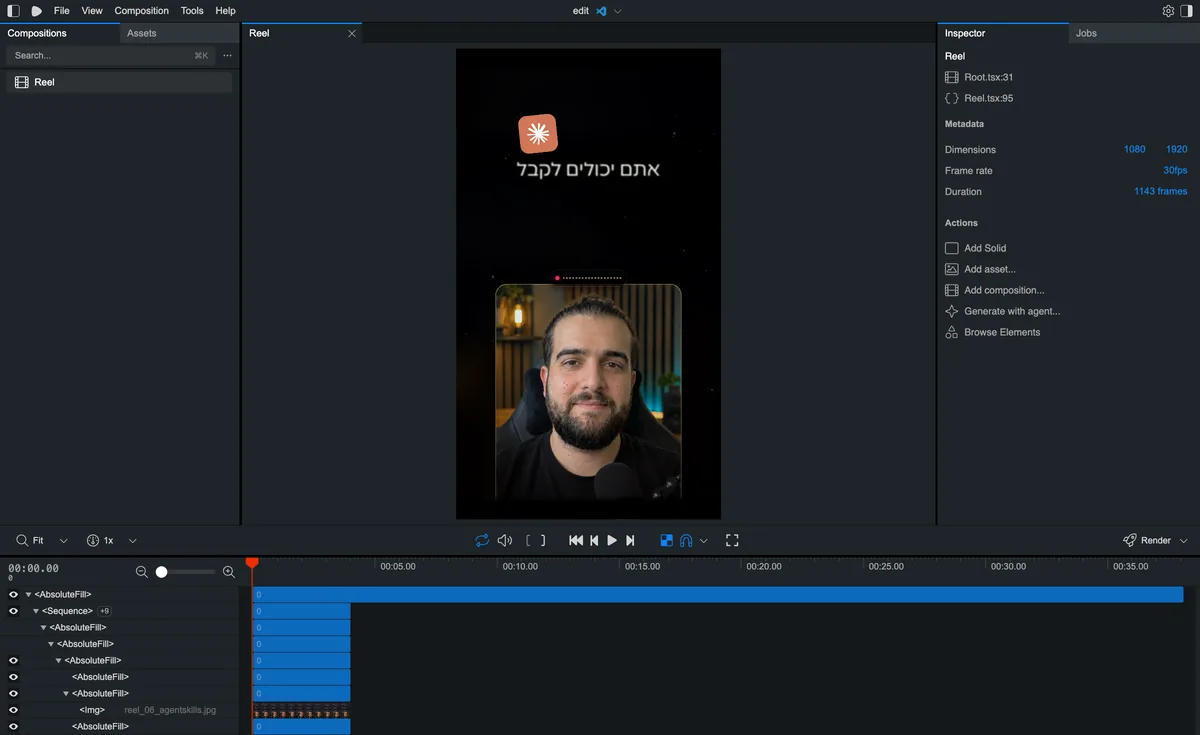Click the Reel composition film icon

pyautogui.click(x=22, y=82)
